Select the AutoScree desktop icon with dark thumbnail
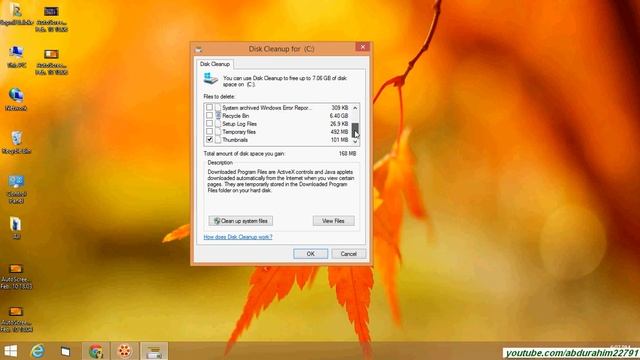The height and width of the screenshot is (360, 640). 51,18
